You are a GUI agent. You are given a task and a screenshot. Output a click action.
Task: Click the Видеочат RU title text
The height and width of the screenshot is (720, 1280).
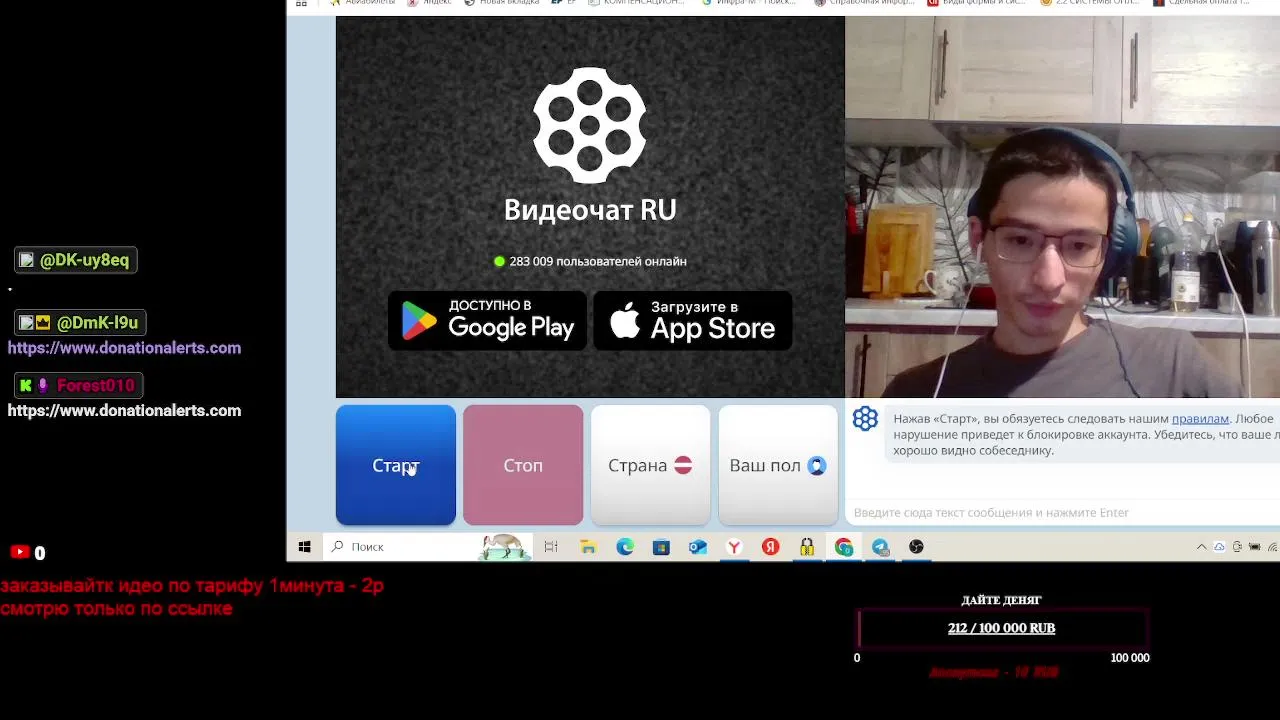(x=590, y=210)
